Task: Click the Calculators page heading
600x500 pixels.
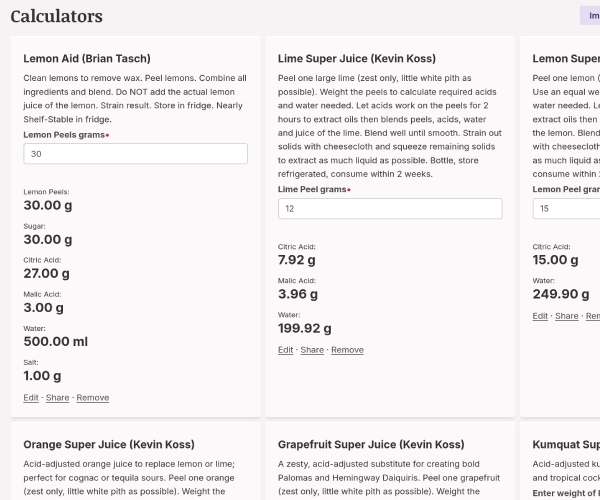Action: tap(56, 16)
